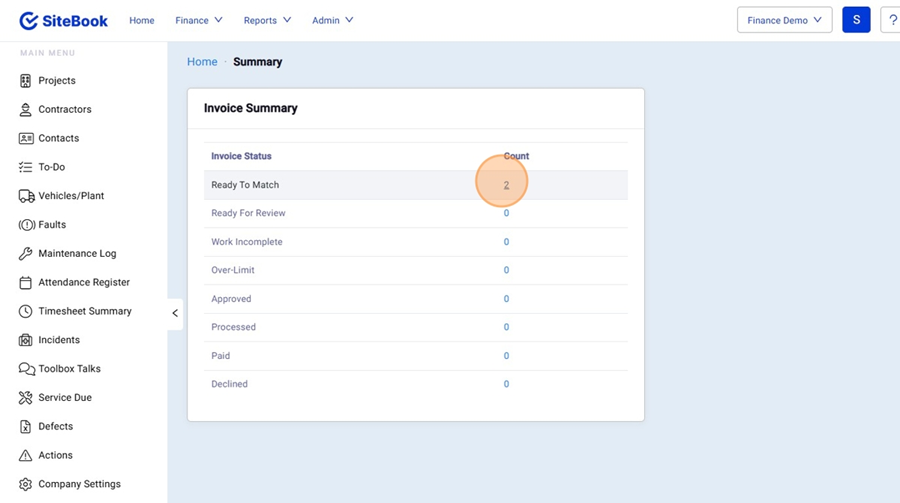Click the Incidents camera icon
This screenshot has width=900, height=503.
(26, 340)
